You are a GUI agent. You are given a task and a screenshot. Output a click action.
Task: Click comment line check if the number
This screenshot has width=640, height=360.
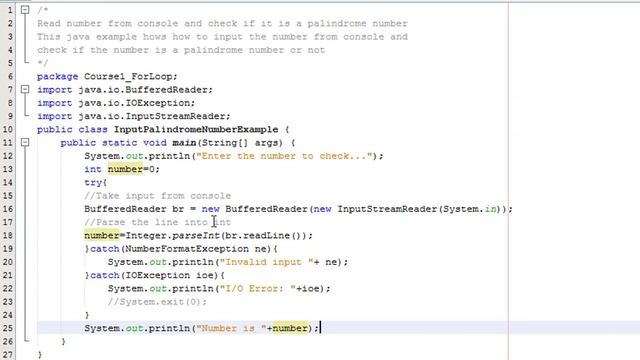181,50
